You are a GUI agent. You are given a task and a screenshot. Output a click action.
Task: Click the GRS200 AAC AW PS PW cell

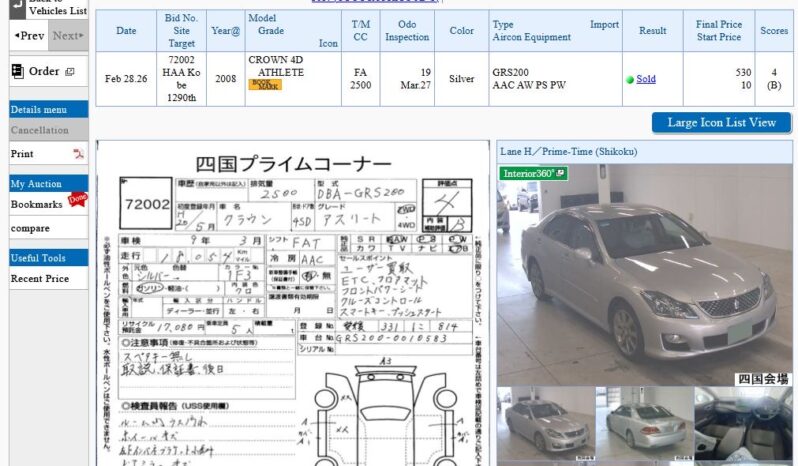click(556, 79)
